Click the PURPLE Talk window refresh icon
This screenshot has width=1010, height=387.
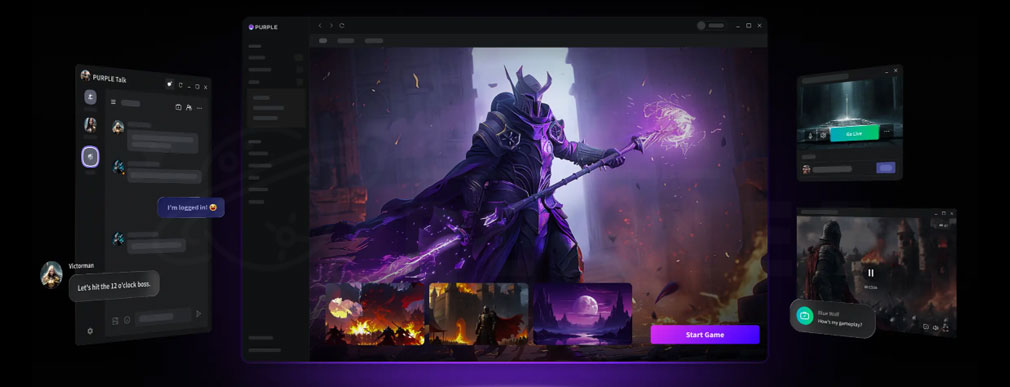point(180,84)
